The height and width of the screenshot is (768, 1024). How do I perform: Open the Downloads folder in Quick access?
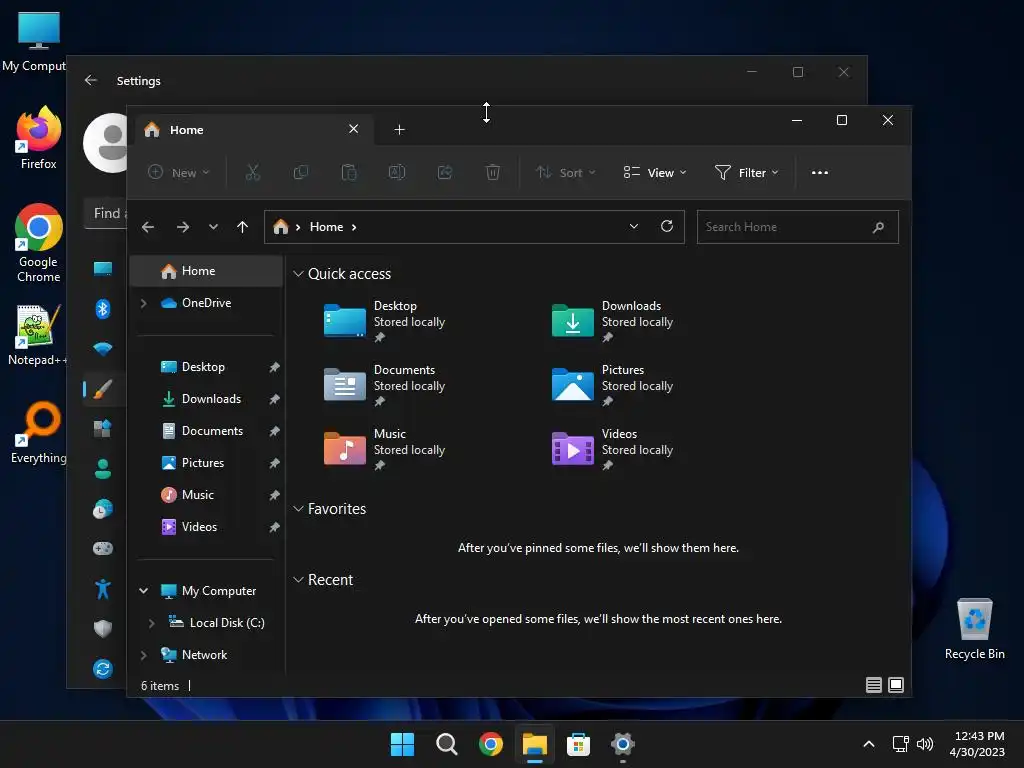coord(613,321)
